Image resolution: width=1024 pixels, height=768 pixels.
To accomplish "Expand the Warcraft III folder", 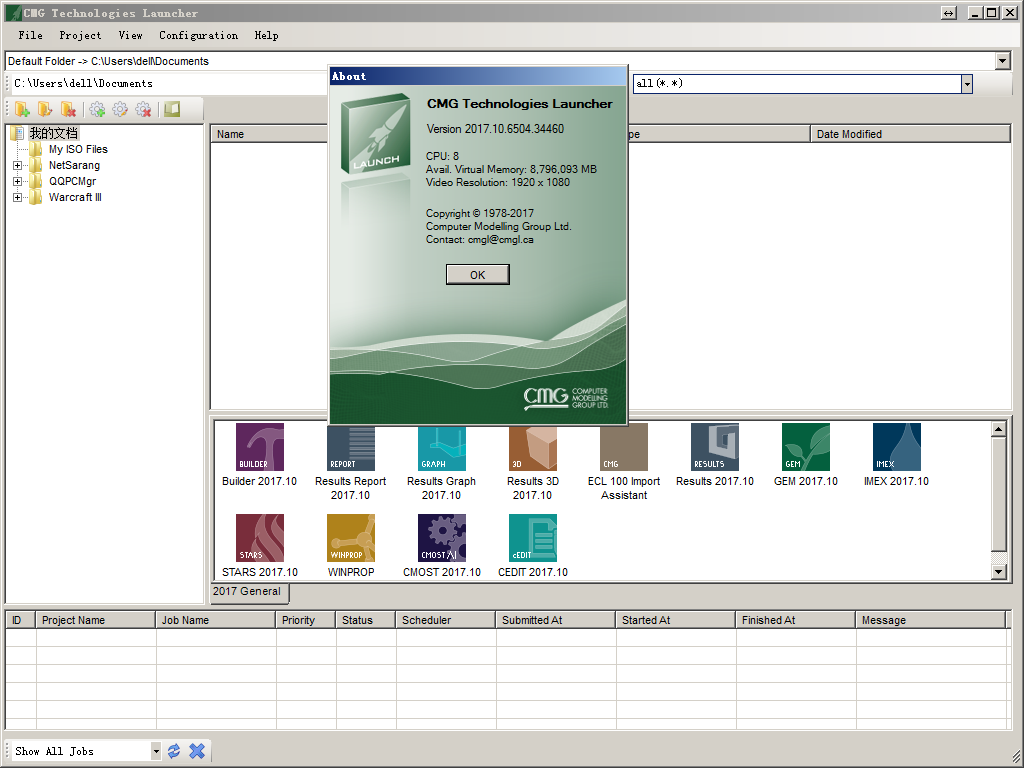I will tap(18, 197).
